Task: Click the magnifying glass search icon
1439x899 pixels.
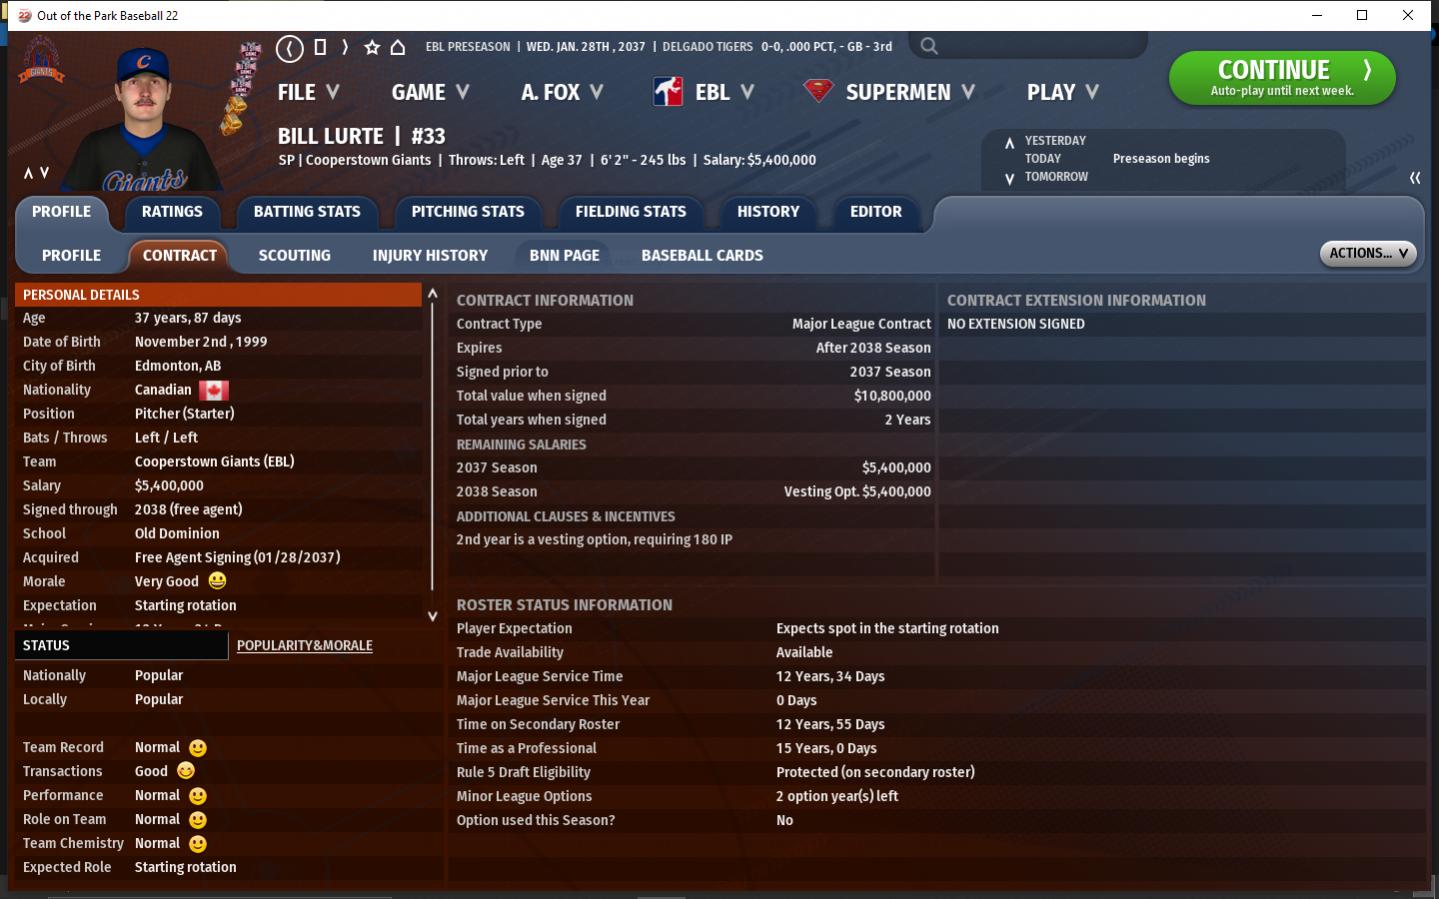Action: [x=929, y=46]
